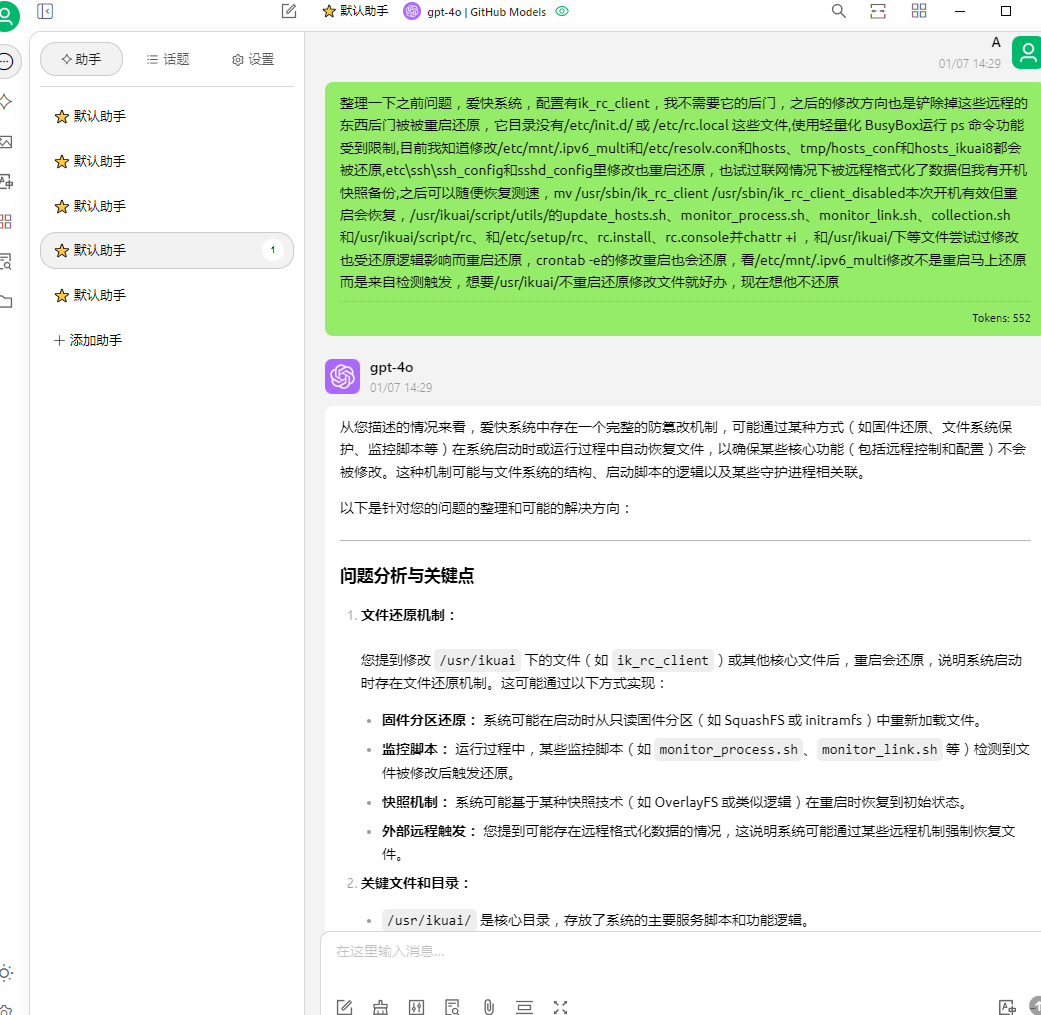Image resolution: width=1041 pixels, height=1015 pixels.
Task: Expand the input area to fullscreen
Action: point(561,1007)
